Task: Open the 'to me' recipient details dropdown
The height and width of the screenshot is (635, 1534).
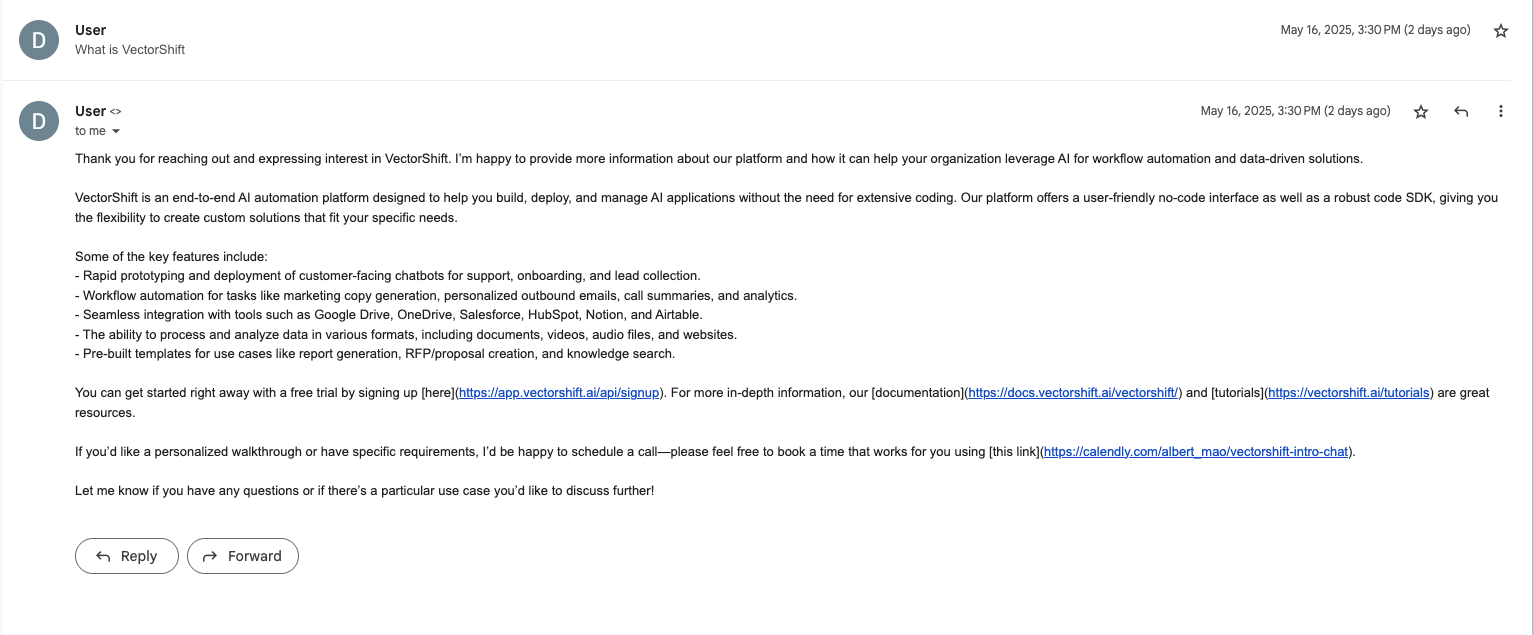Action: 97,131
